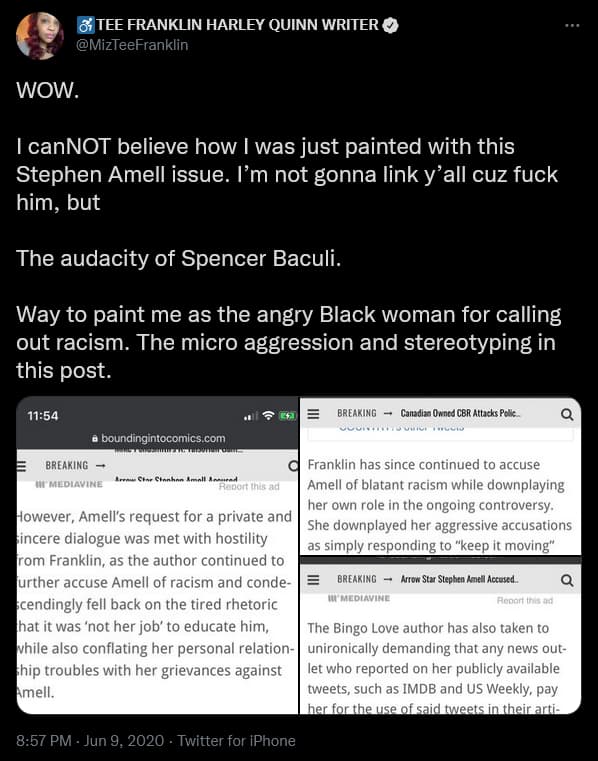Image resolution: width=598 pixels, height=761 pixels.
Task: Click the search magnifier in bottom-right screenshot
Action: (567, 580)
